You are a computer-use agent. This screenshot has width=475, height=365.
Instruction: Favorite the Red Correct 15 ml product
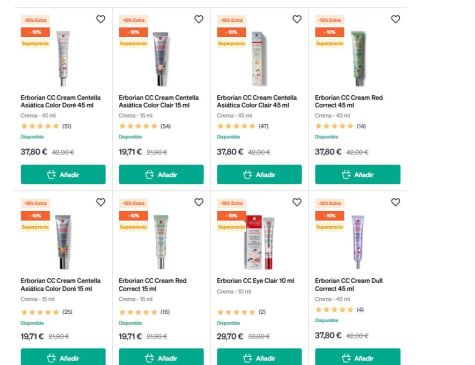click(x=199, y=202)
